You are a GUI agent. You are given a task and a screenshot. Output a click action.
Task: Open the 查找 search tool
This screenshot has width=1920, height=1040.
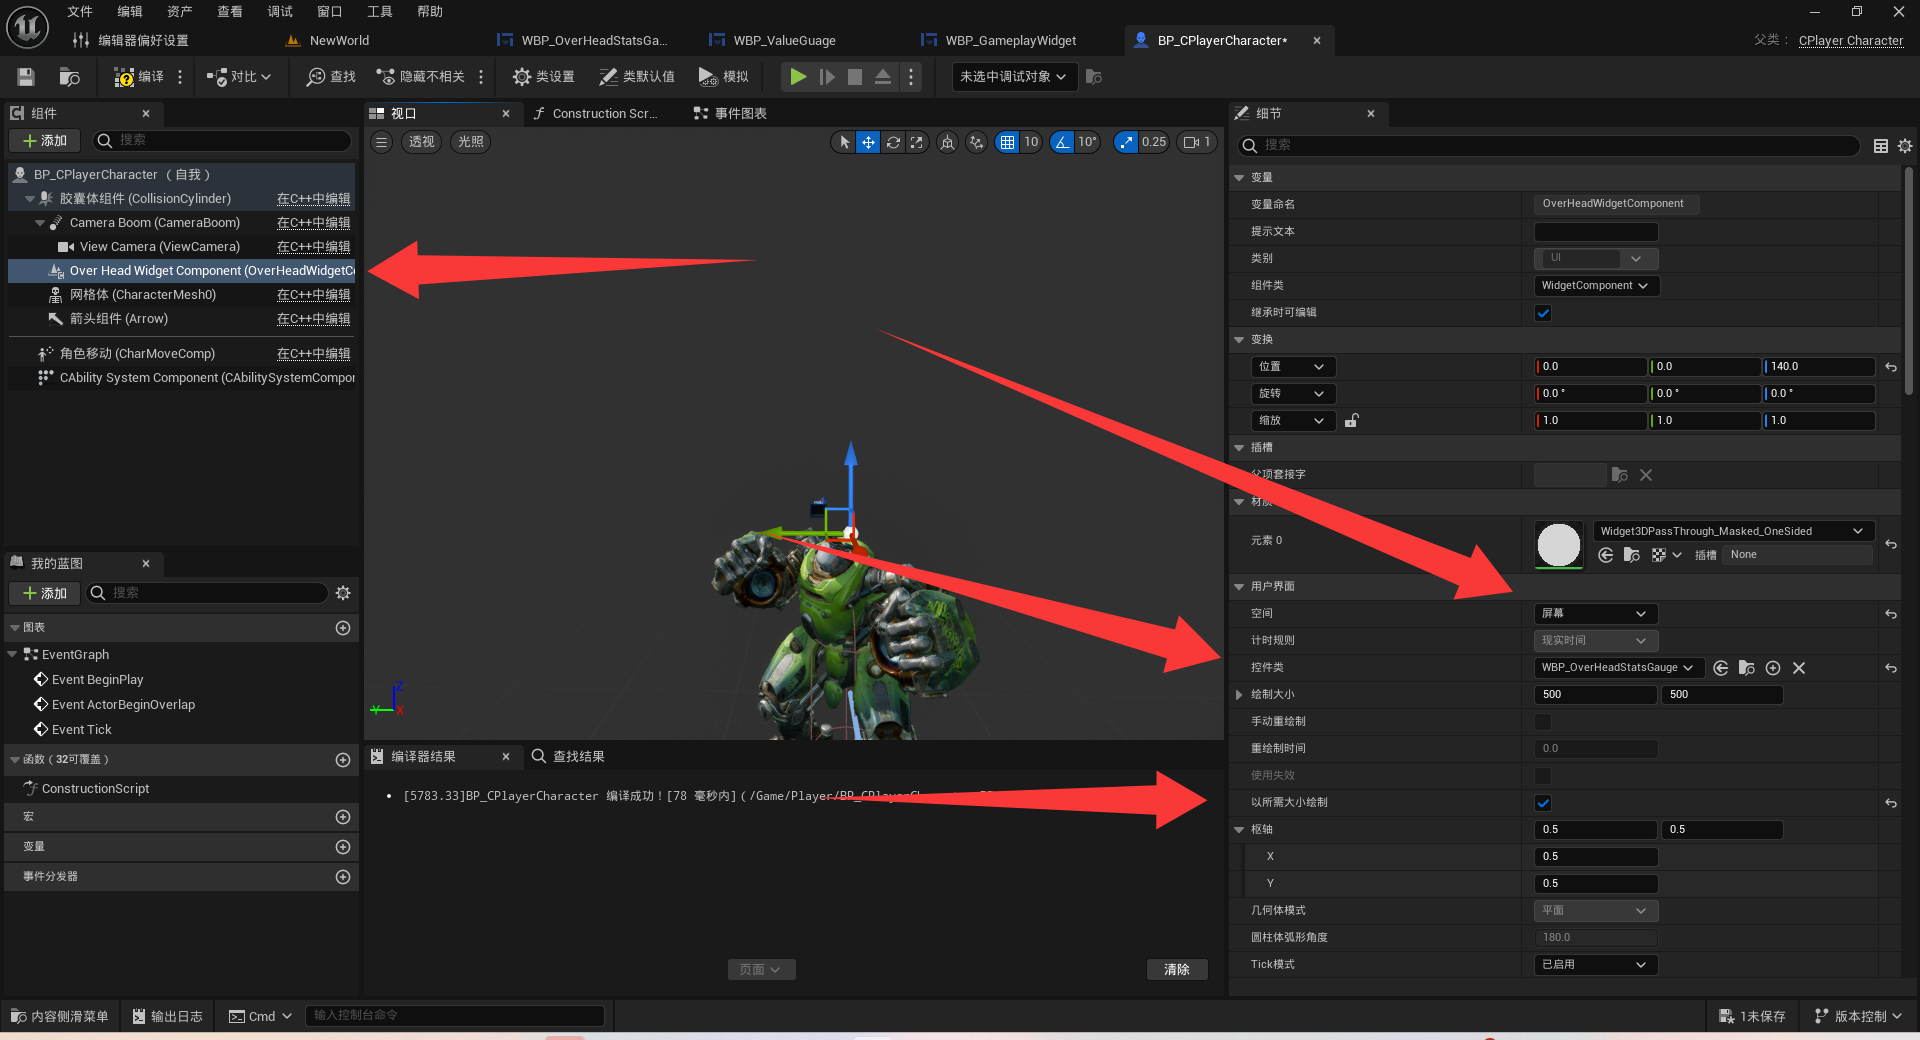[x=332, y=77]
